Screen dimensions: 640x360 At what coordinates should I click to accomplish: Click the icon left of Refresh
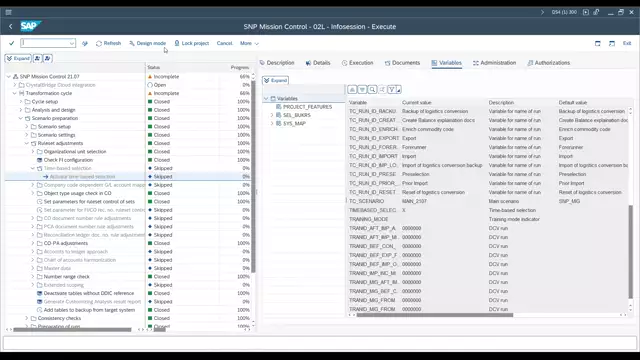(85, 43)
